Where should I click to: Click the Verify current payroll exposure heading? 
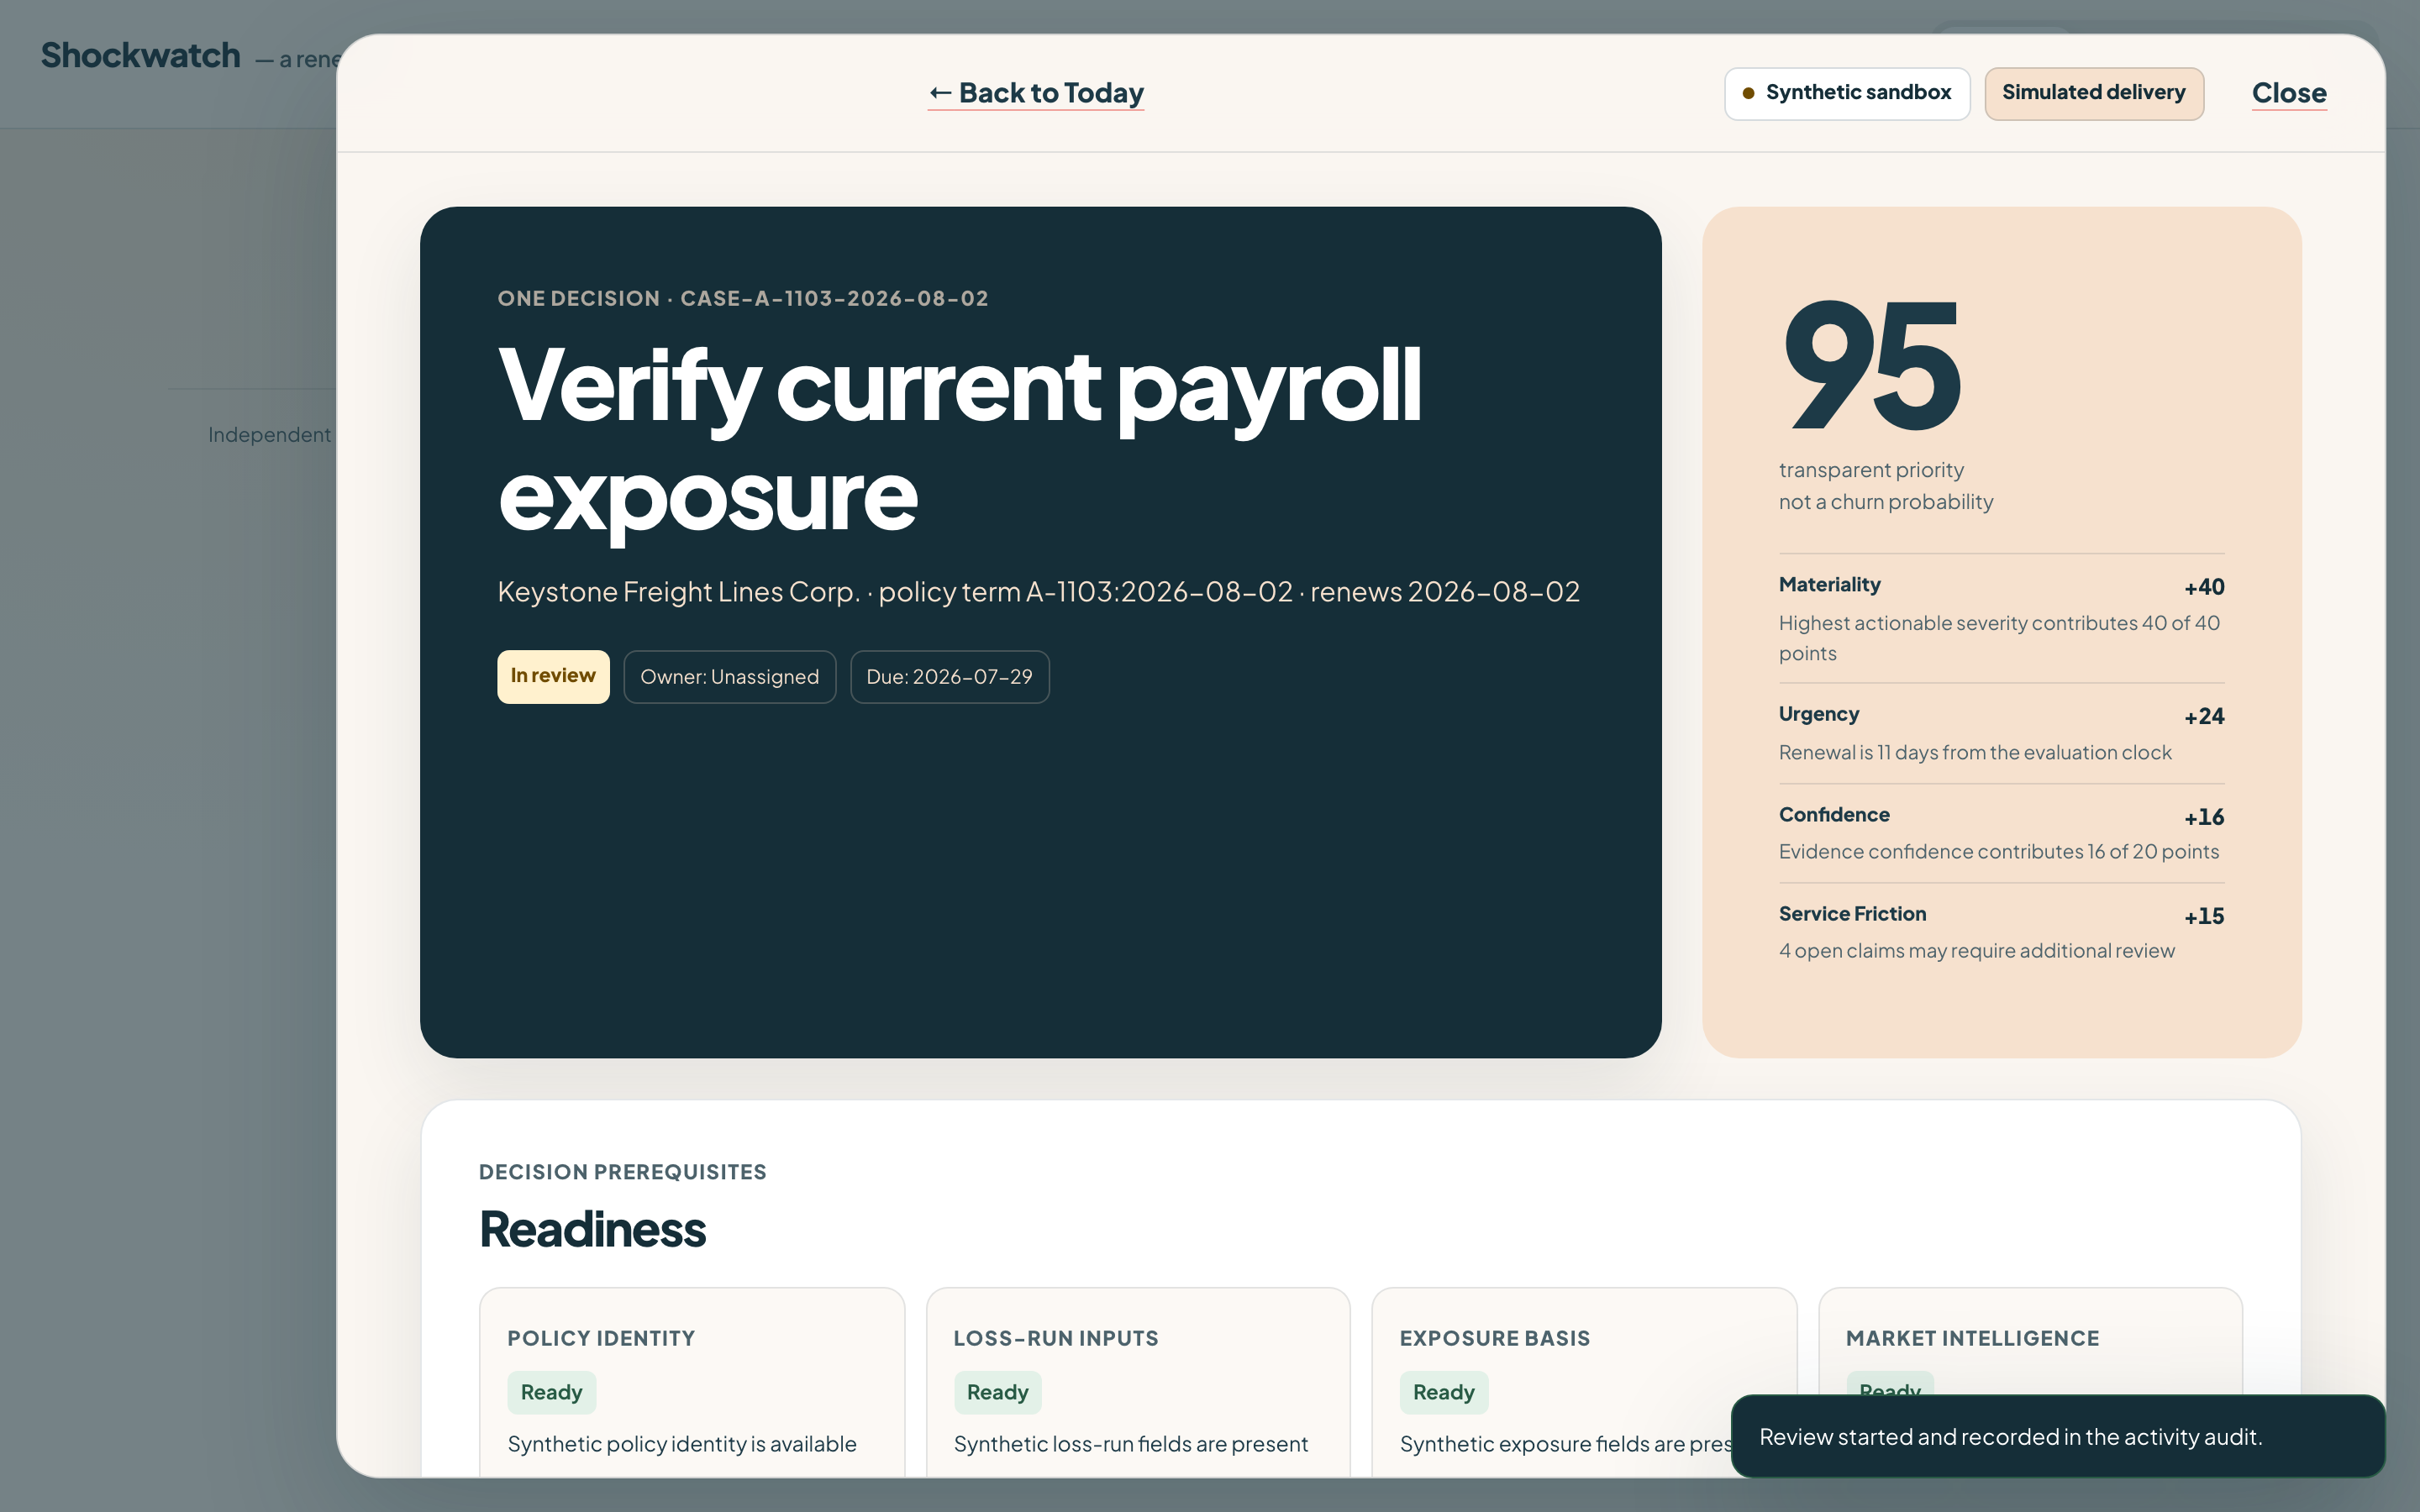coord(960,440)
